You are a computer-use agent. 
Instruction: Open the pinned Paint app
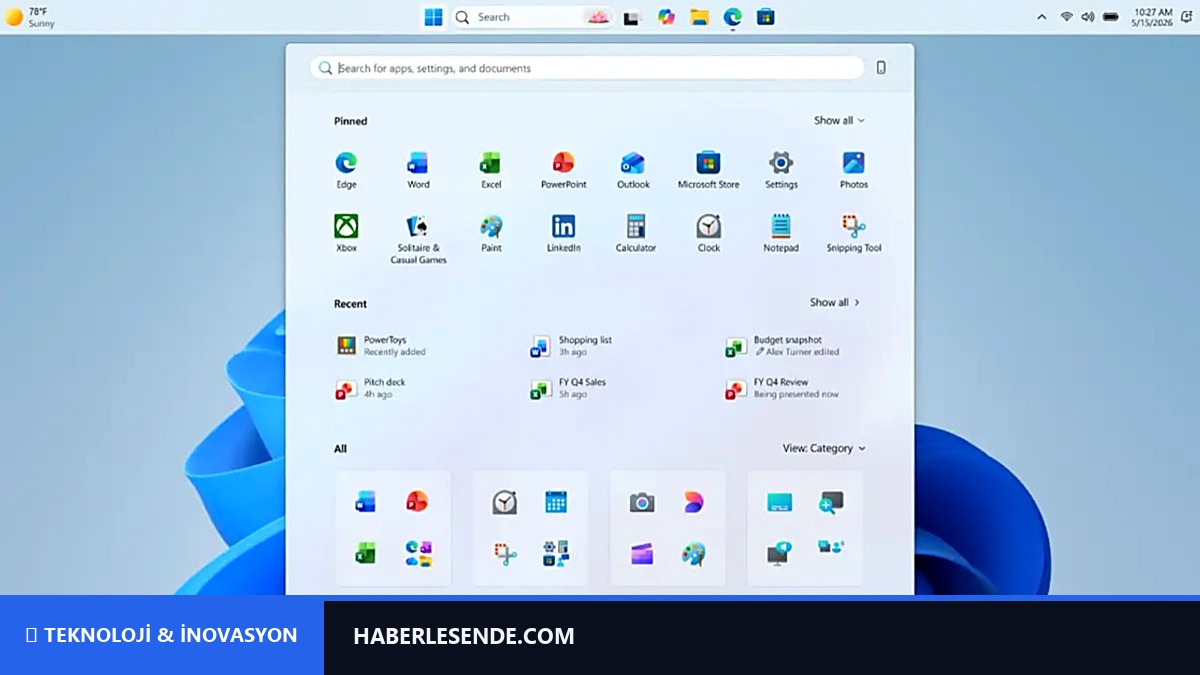point(491,233)
